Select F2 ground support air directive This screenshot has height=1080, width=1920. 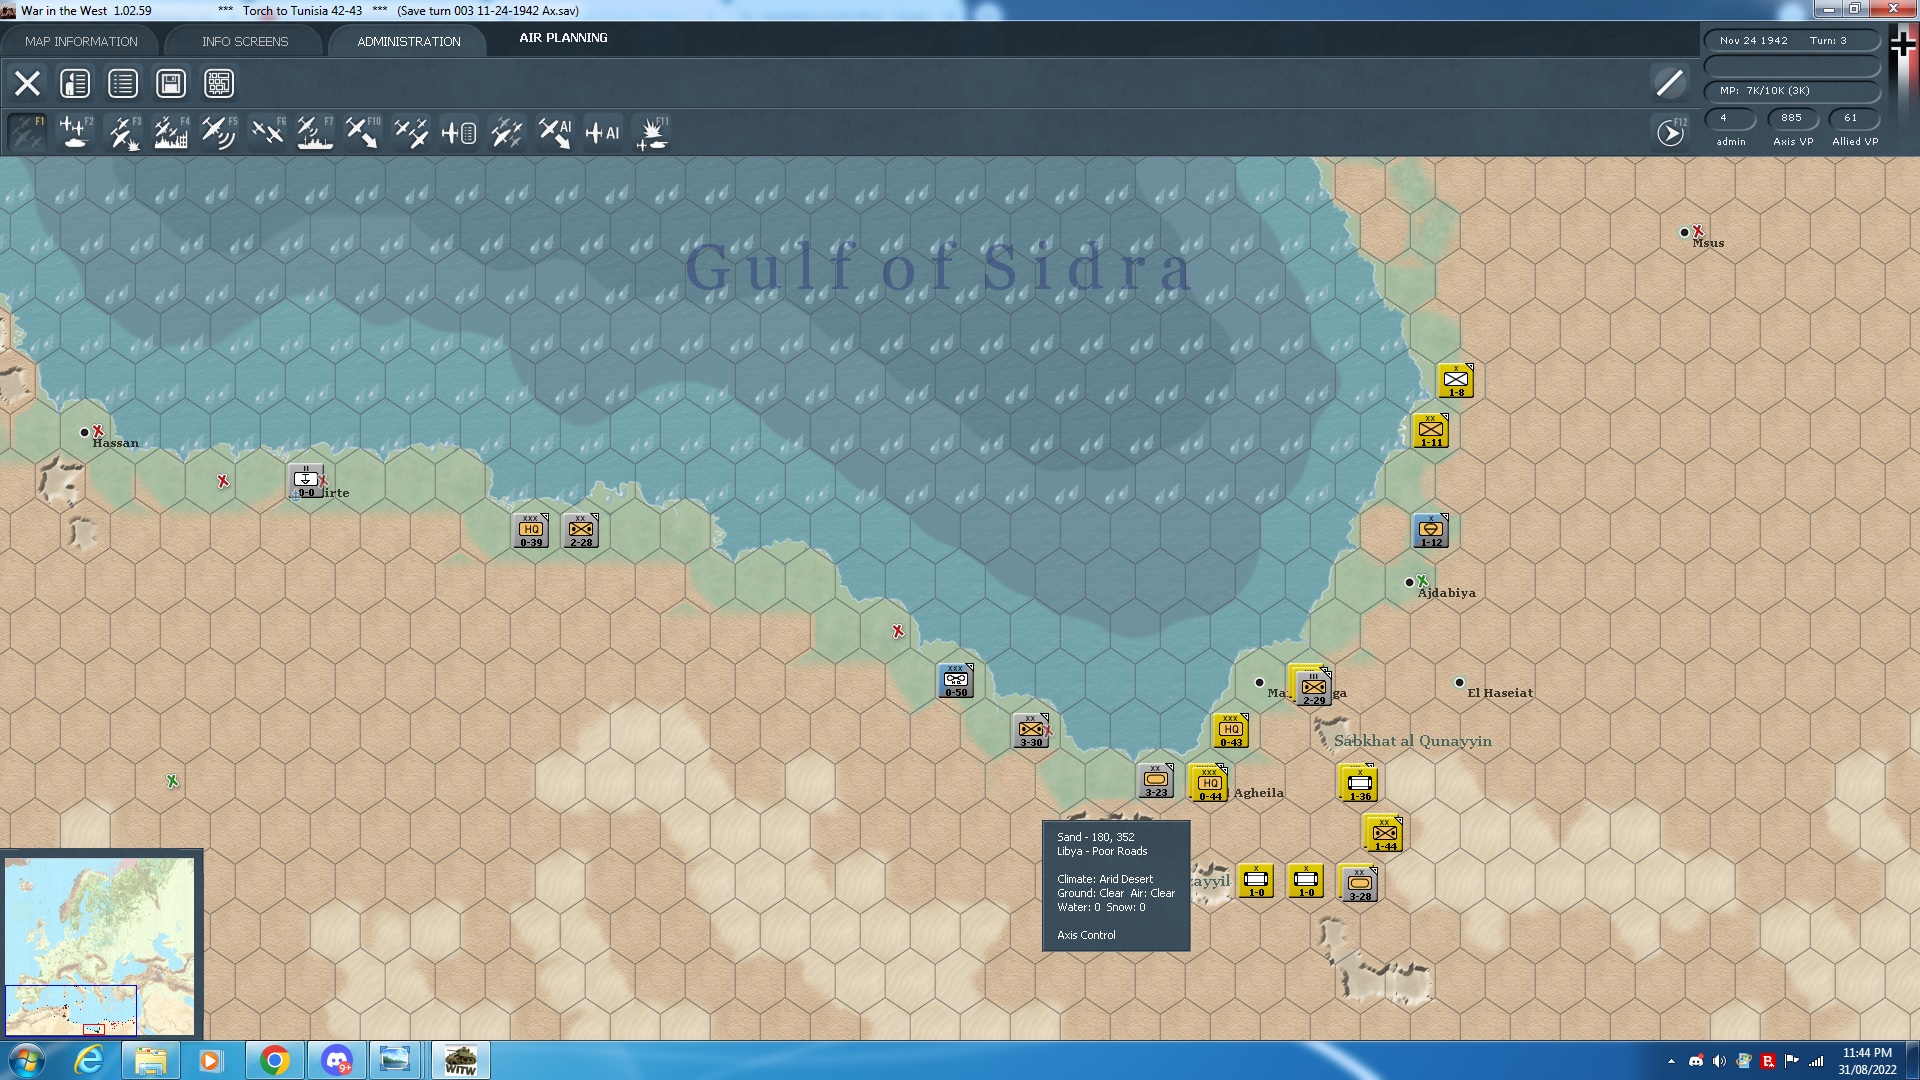75,132
